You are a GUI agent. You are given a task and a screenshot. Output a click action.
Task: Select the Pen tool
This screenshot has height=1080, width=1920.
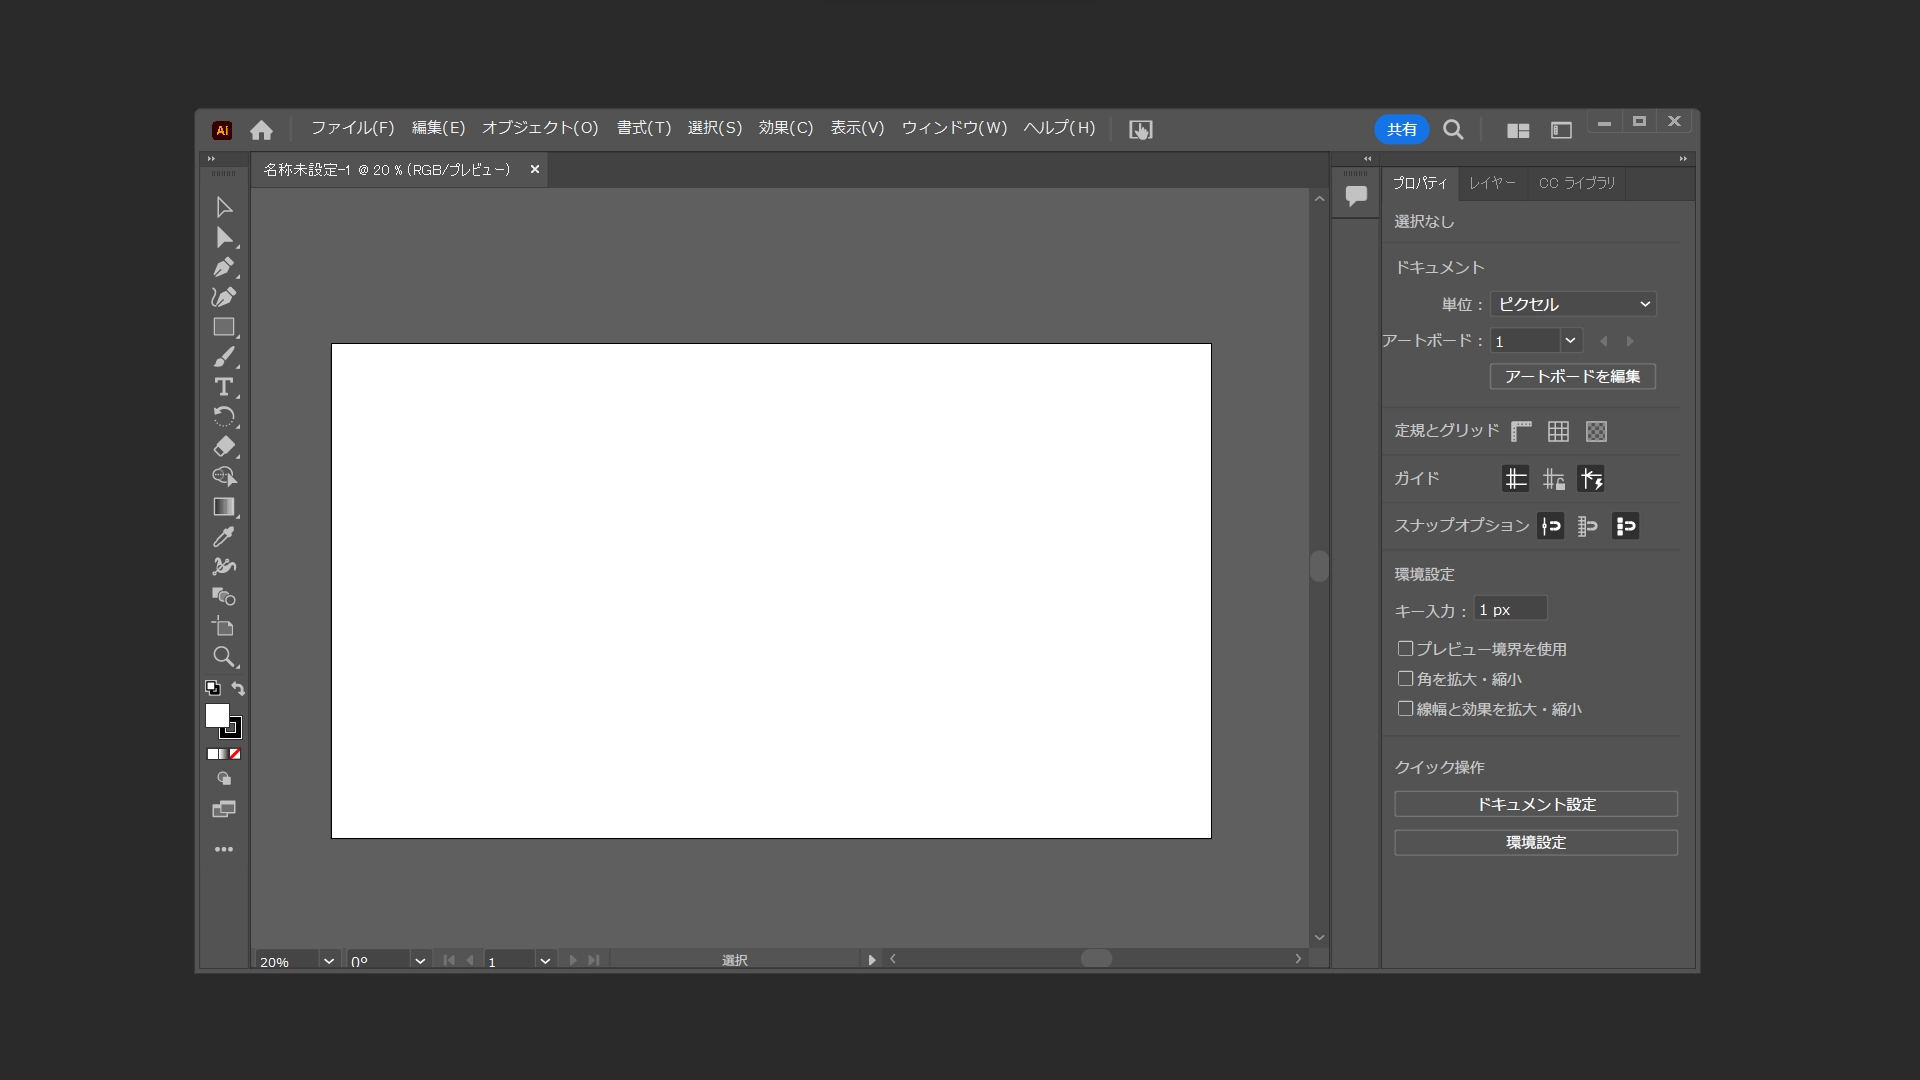coord(224,266)
